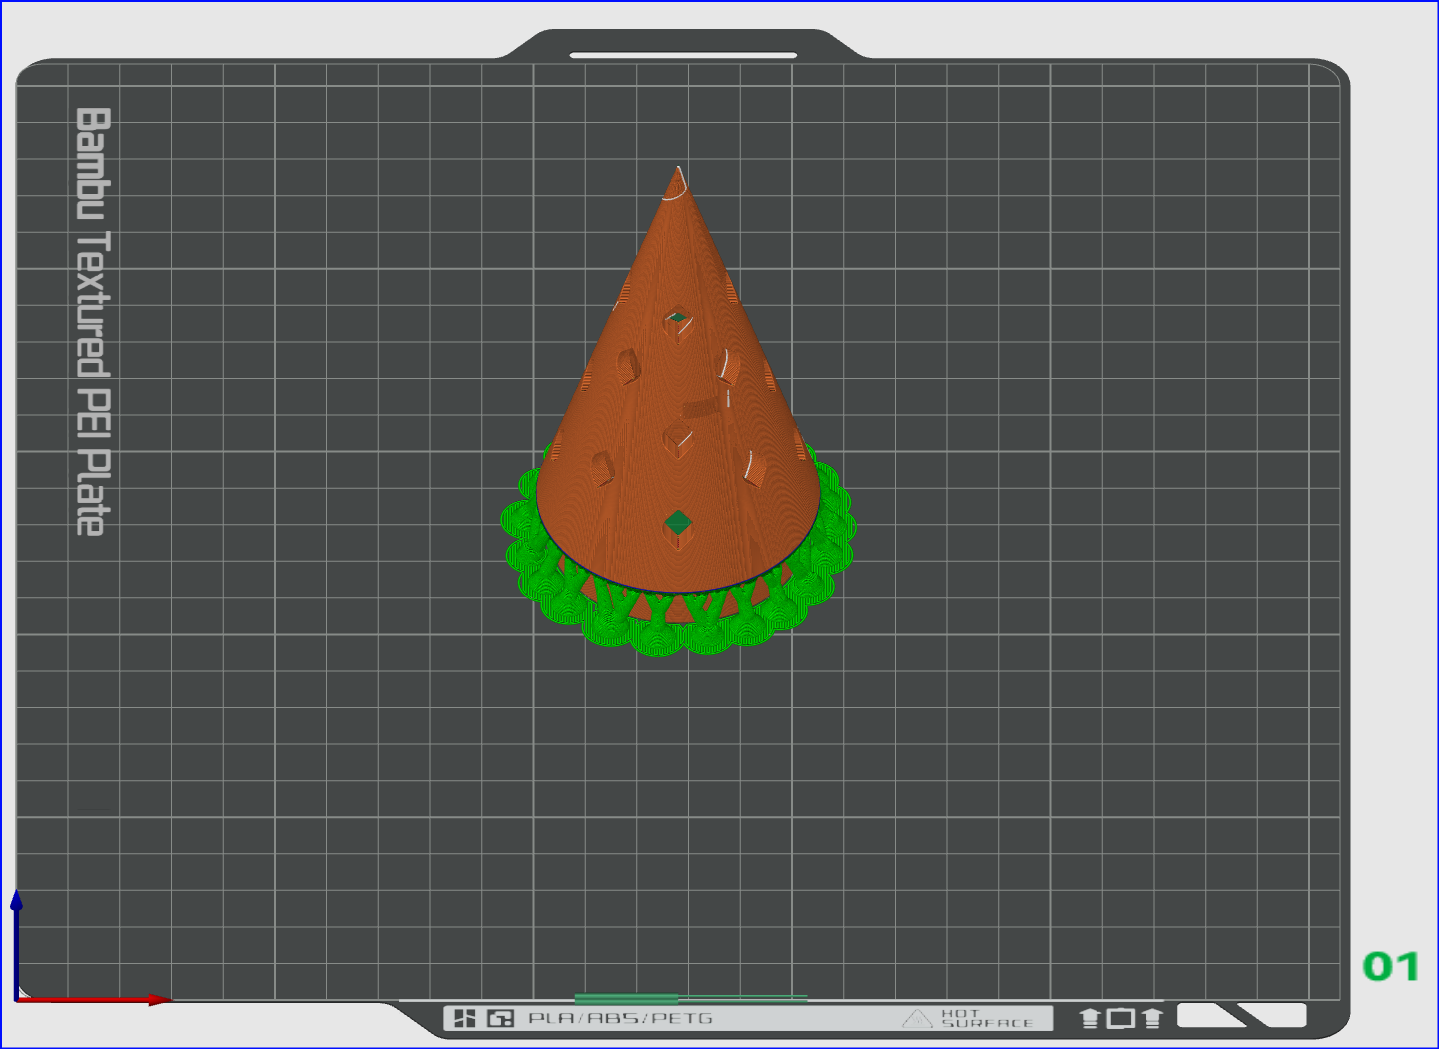
Task: Click the right up-arrow icon on plate edge
Action: pyautogui.click(x=1152, y=1018)
